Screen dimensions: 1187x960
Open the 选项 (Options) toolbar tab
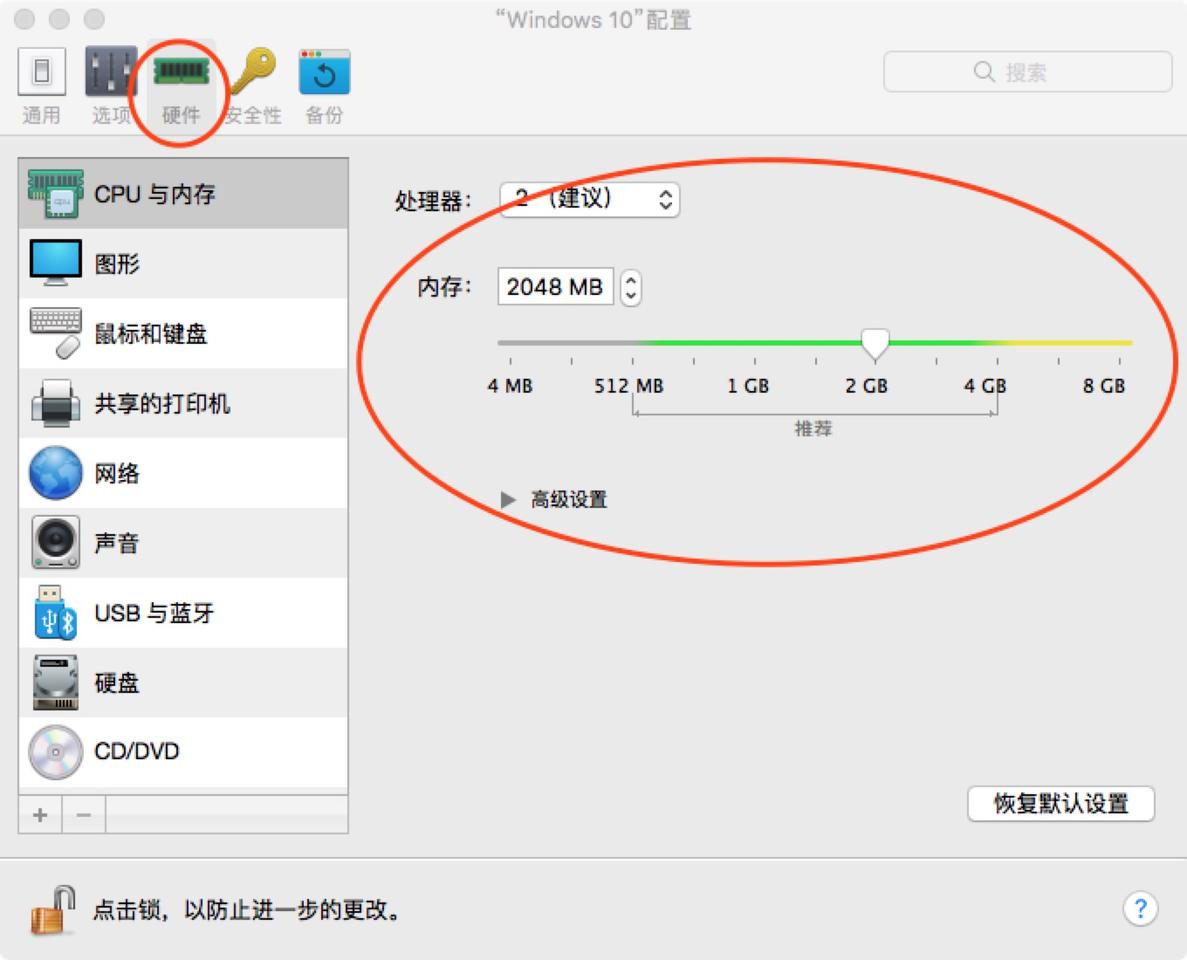(x=111, y=85)
